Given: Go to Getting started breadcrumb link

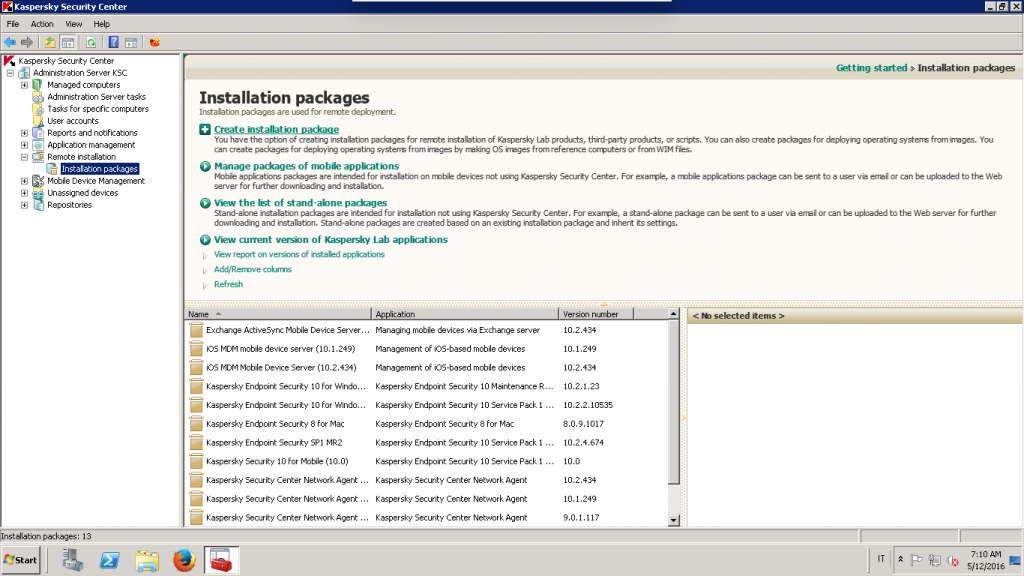Looking at the screenshot, I should click(x=872, y=68).
